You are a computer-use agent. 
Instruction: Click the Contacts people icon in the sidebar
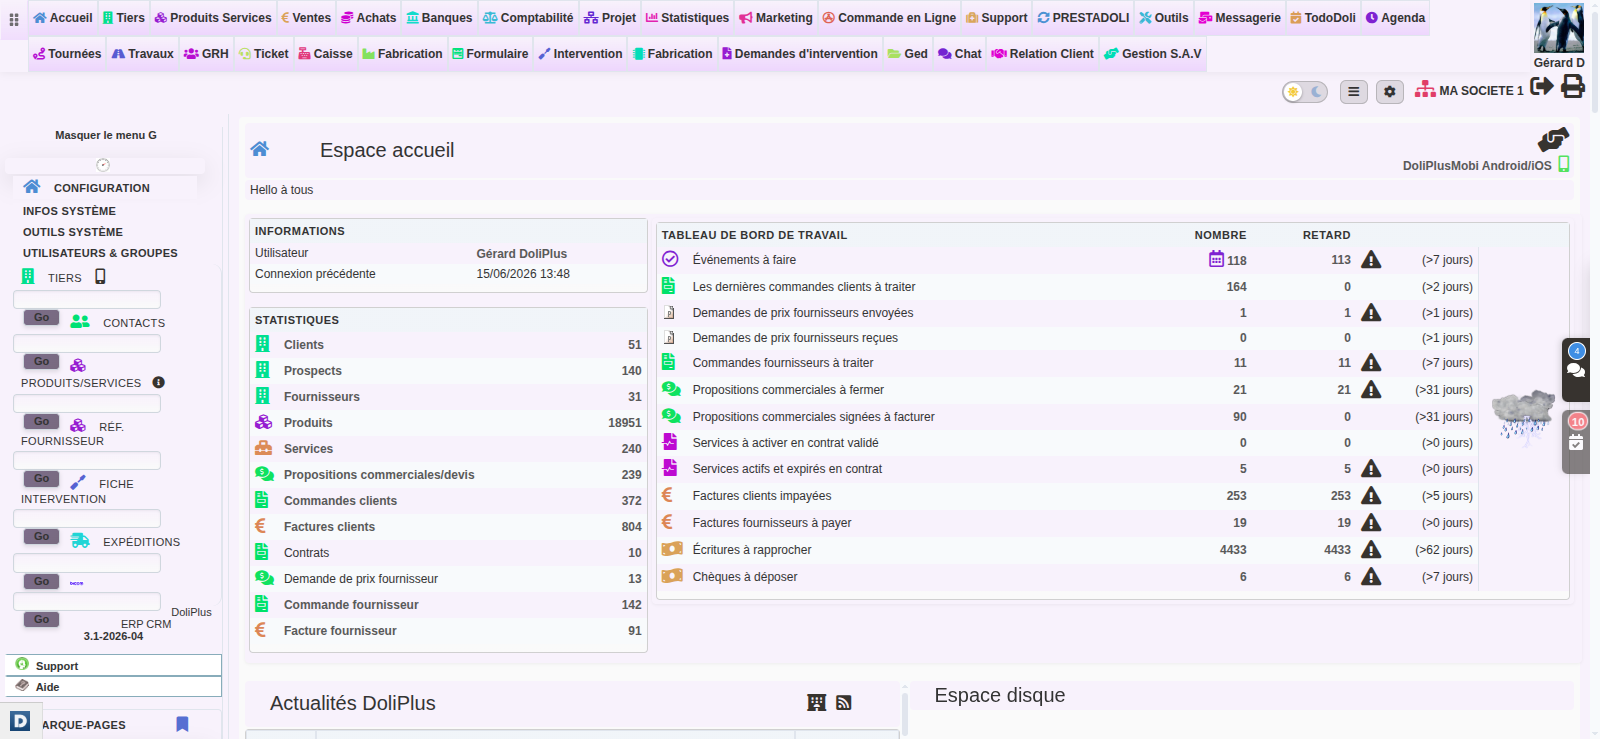pos(81,321)
